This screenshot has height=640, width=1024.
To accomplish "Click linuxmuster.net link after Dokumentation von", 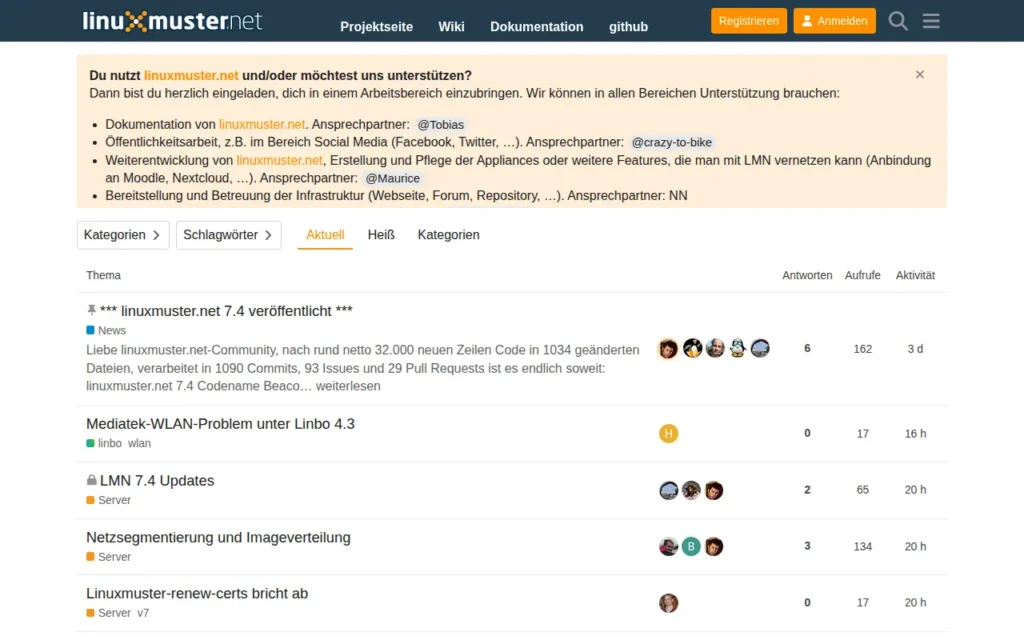I will (262, 124).
